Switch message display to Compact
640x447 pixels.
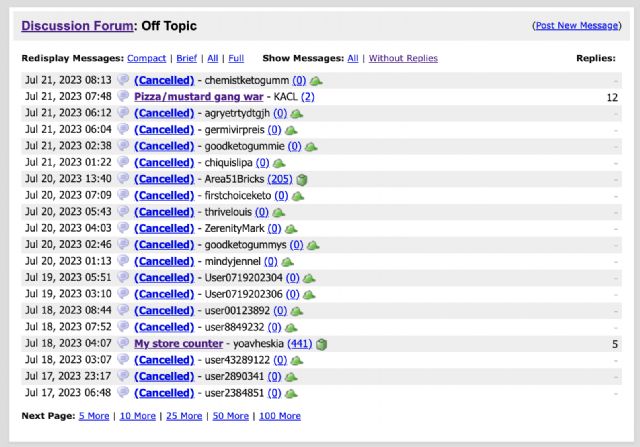(147, 58)
